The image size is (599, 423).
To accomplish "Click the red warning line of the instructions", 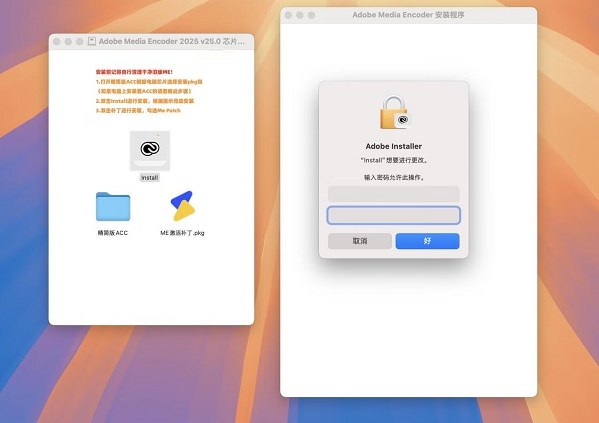I will (x=134, y=72).
